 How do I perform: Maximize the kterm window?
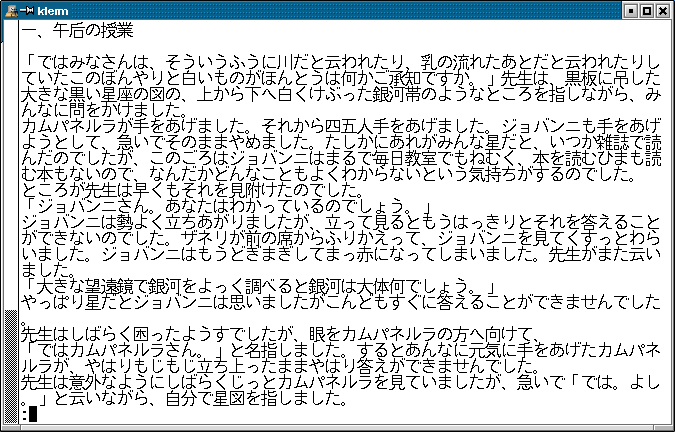point(647,11)
